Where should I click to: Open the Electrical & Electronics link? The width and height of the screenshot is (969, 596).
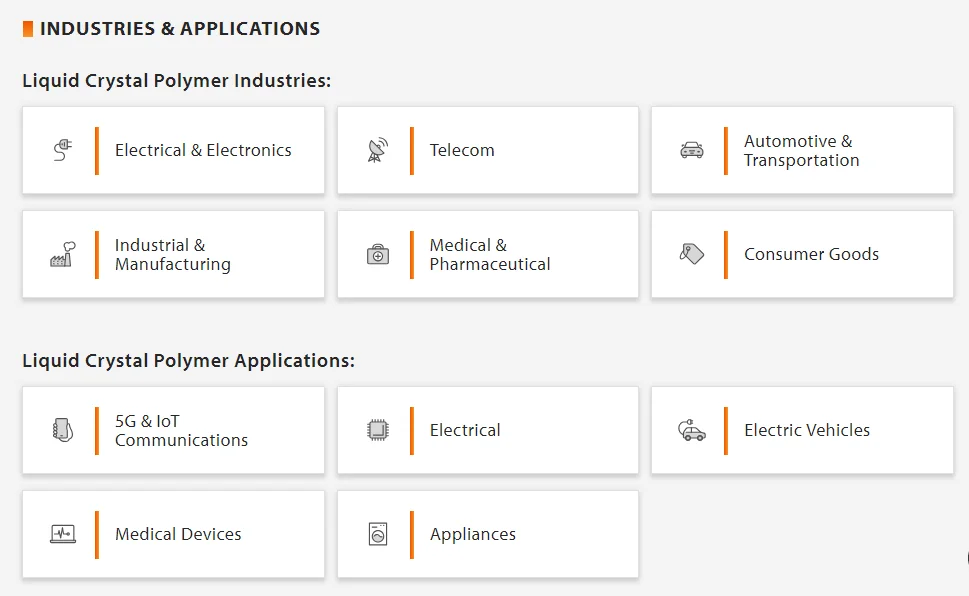pyautogui.click(x=203, y=150)
